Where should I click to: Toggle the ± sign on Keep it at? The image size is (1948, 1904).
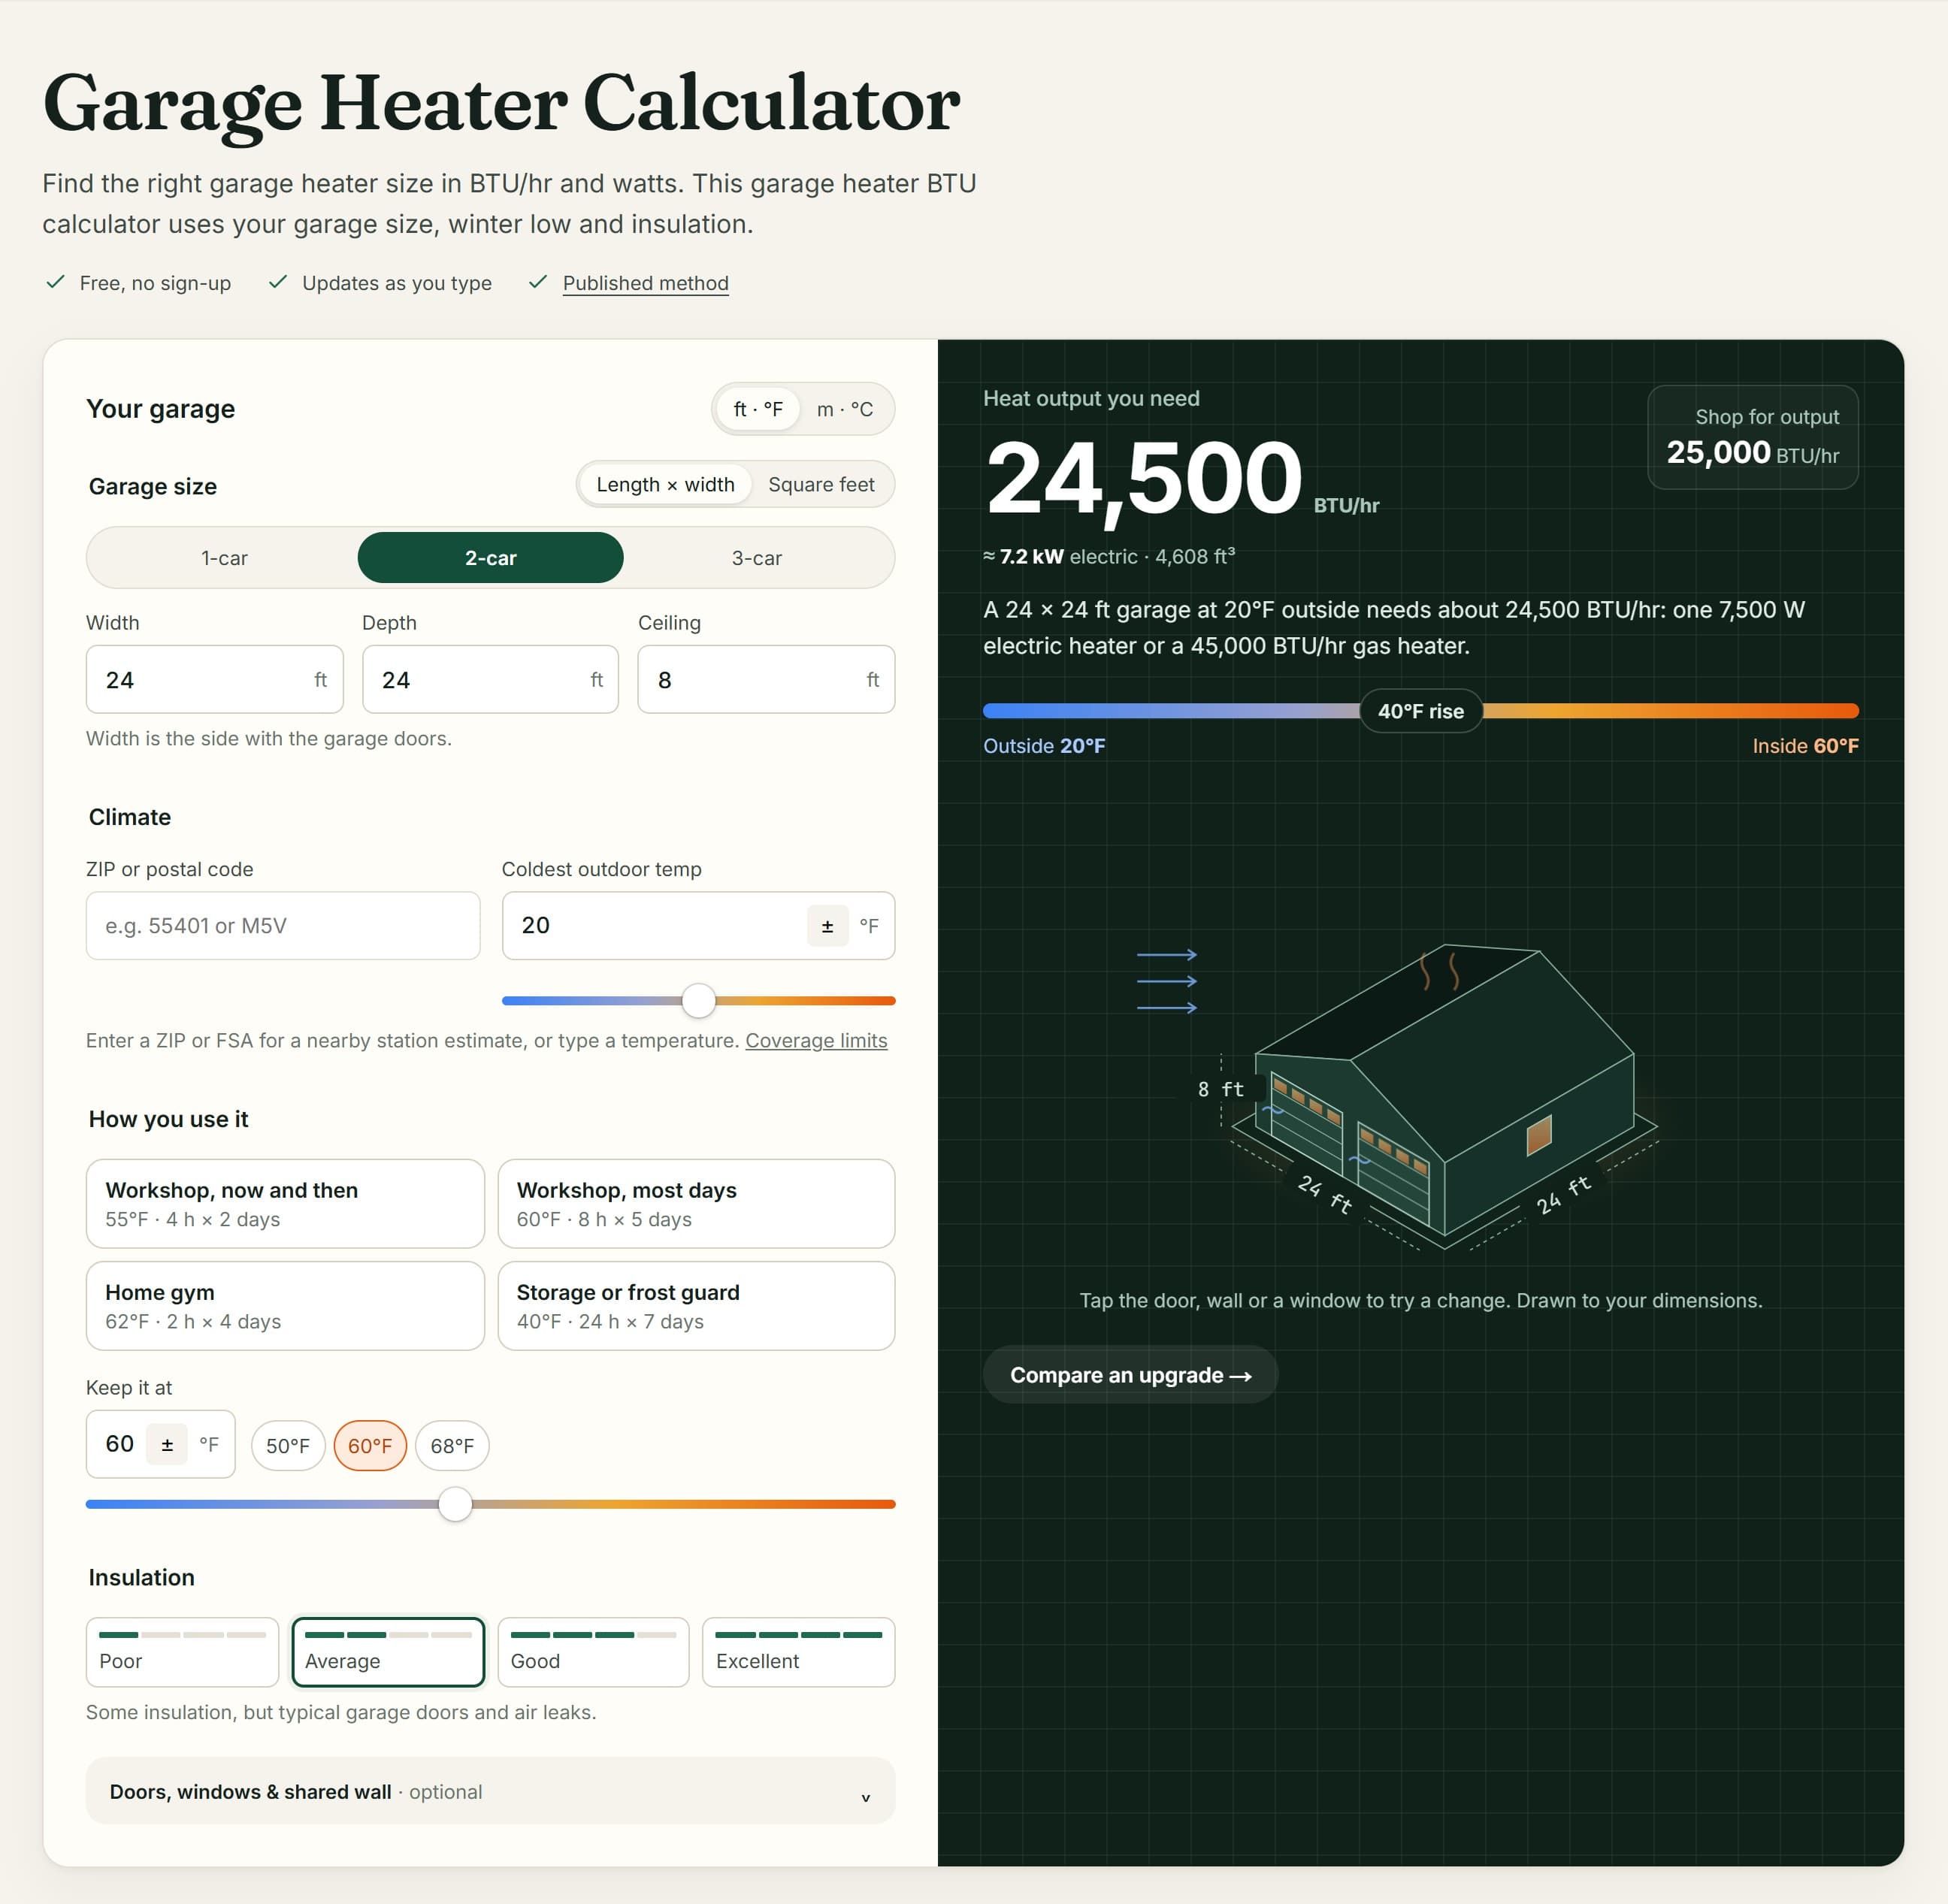167,1444
